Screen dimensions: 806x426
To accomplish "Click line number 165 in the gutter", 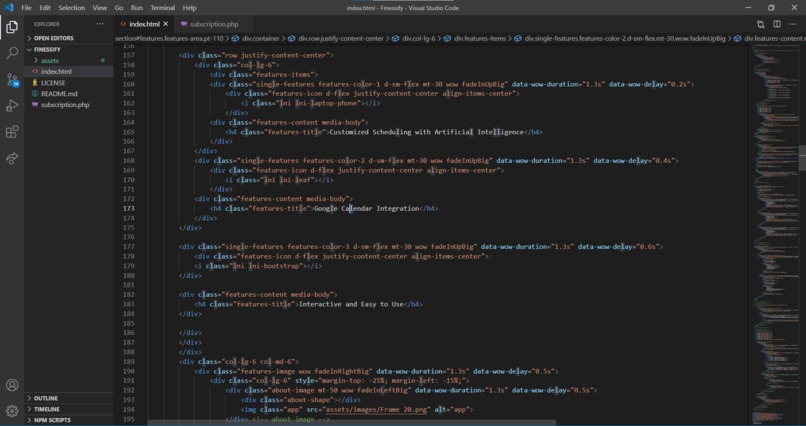I will tap(129, 132).
